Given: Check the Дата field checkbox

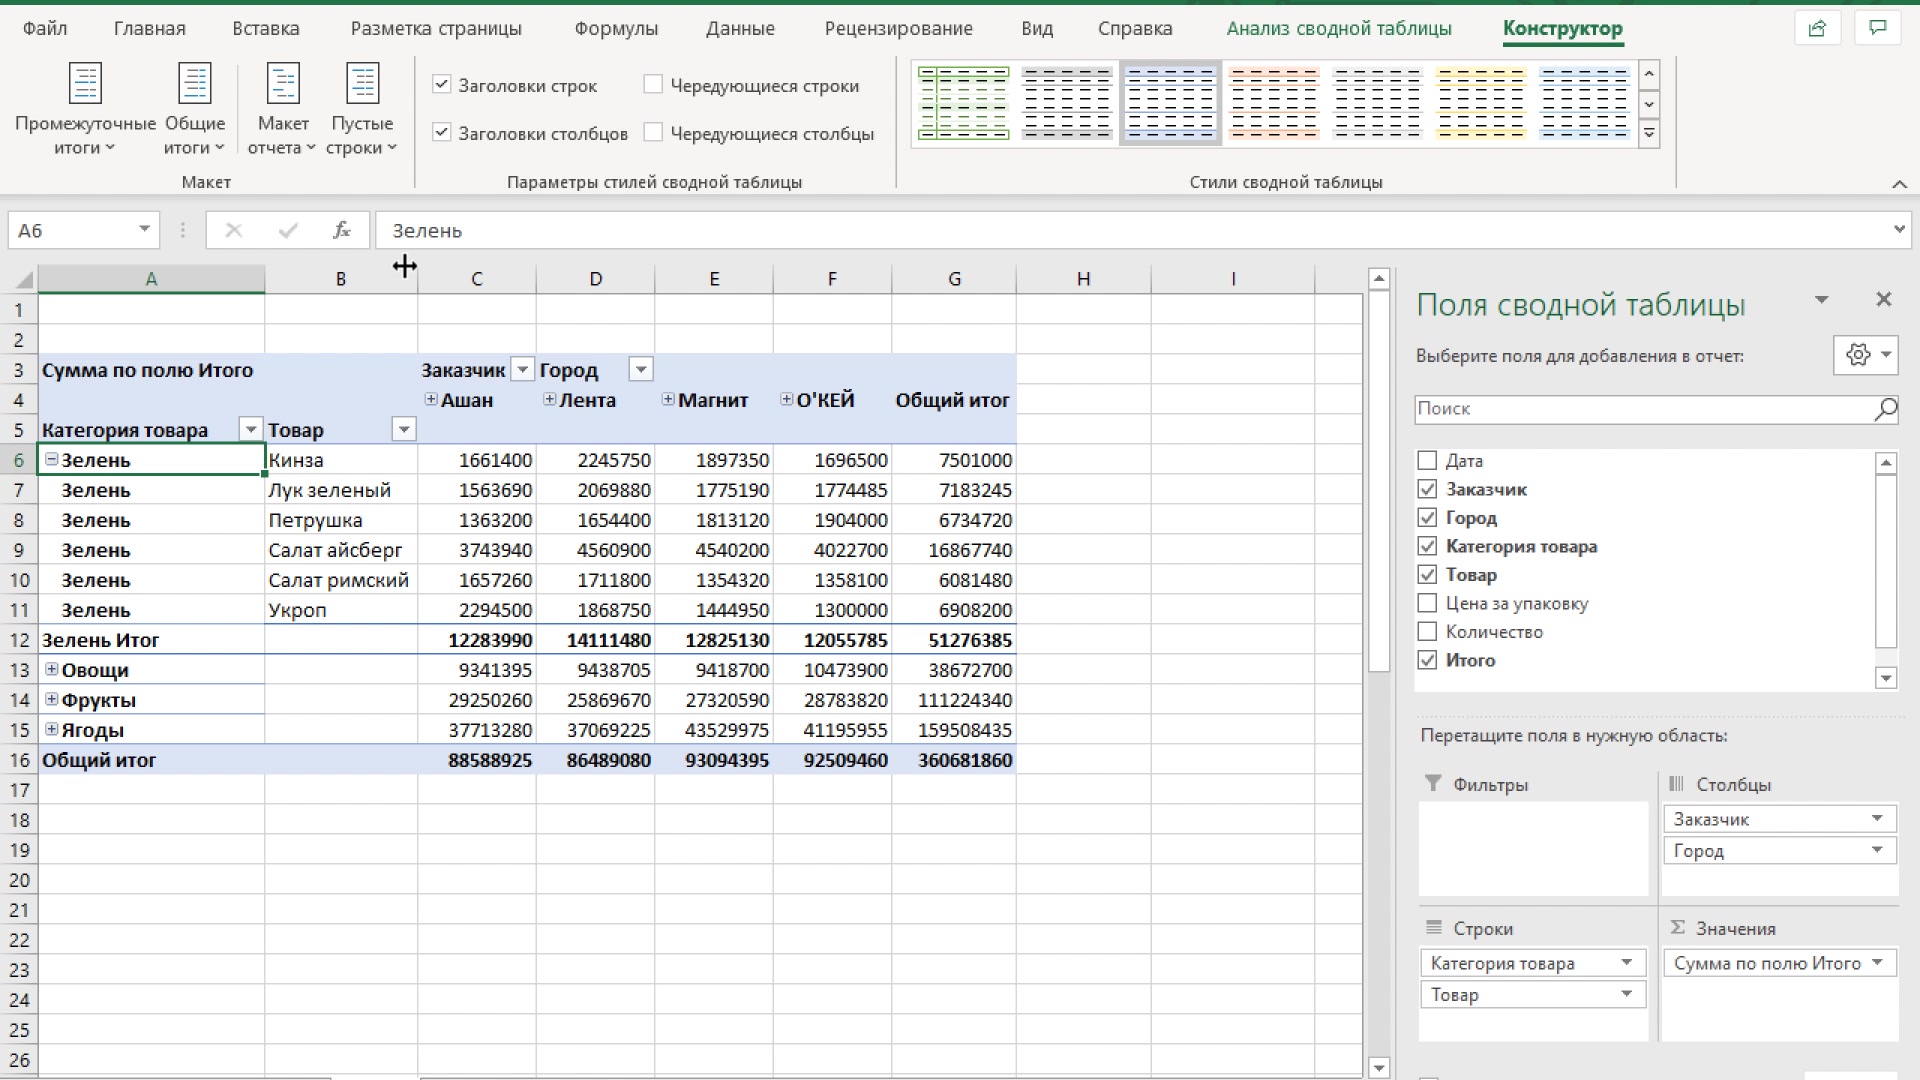Looking at the screenshot, I should (1427, 461).
